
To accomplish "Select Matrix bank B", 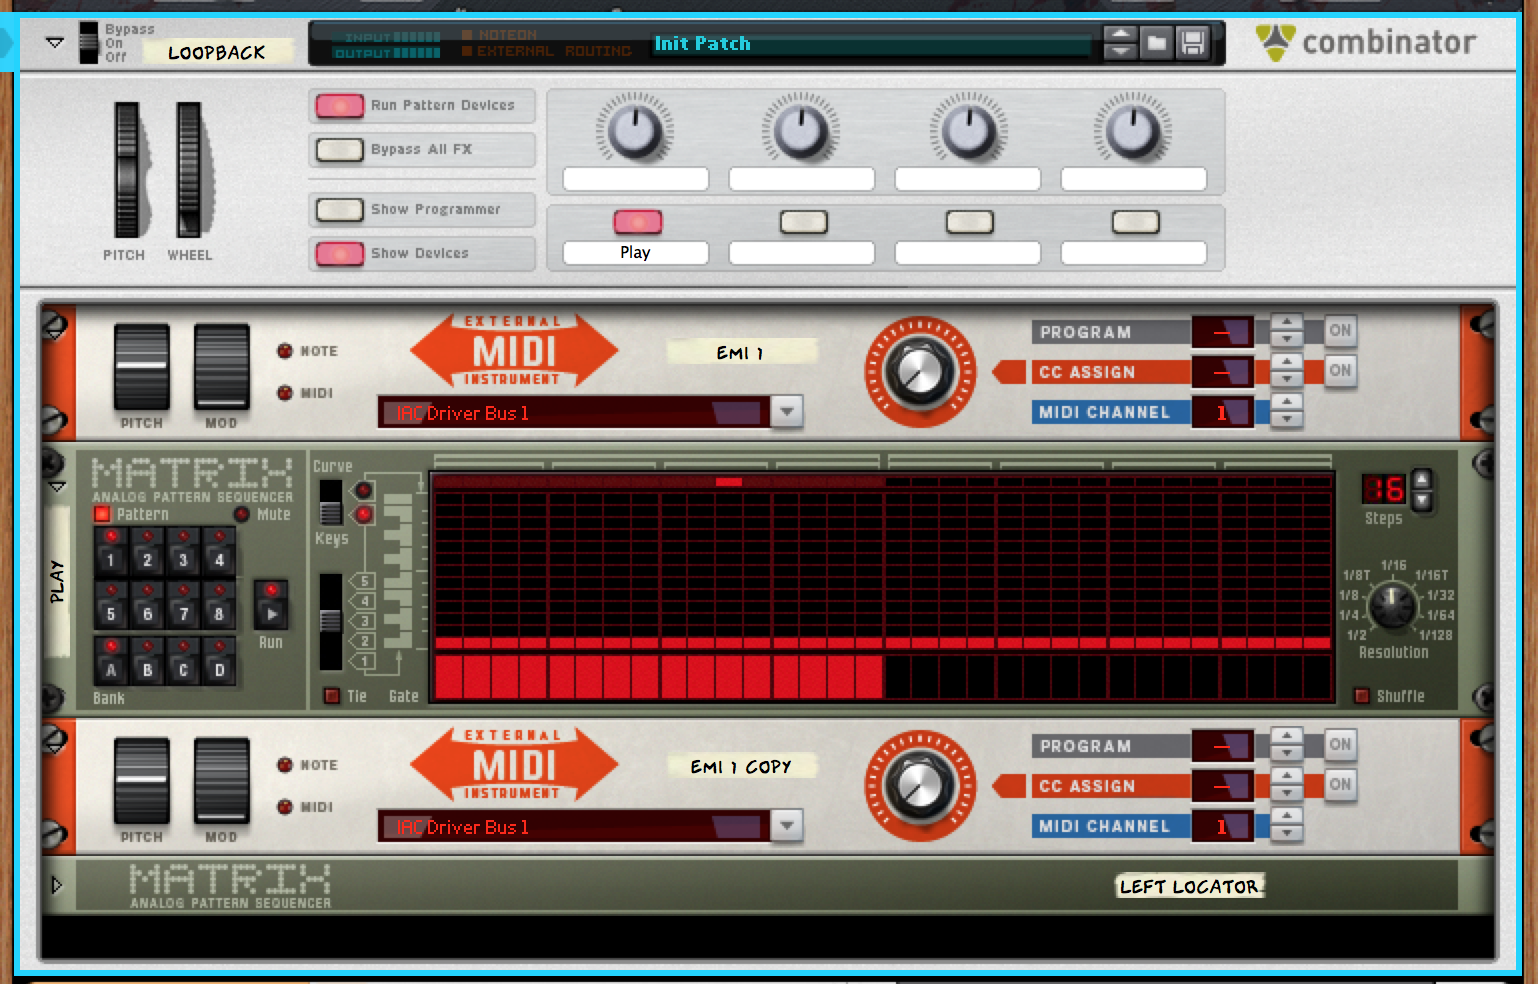I will [147, 662].
